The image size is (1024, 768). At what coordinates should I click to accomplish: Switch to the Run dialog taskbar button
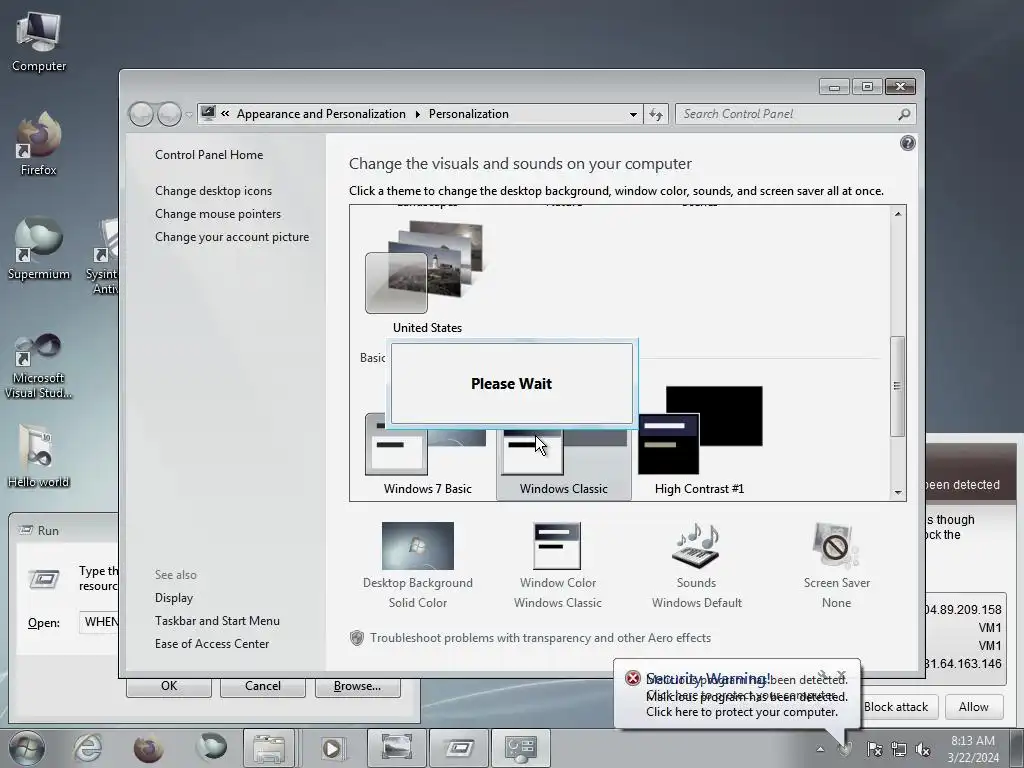tap(459, 748)
